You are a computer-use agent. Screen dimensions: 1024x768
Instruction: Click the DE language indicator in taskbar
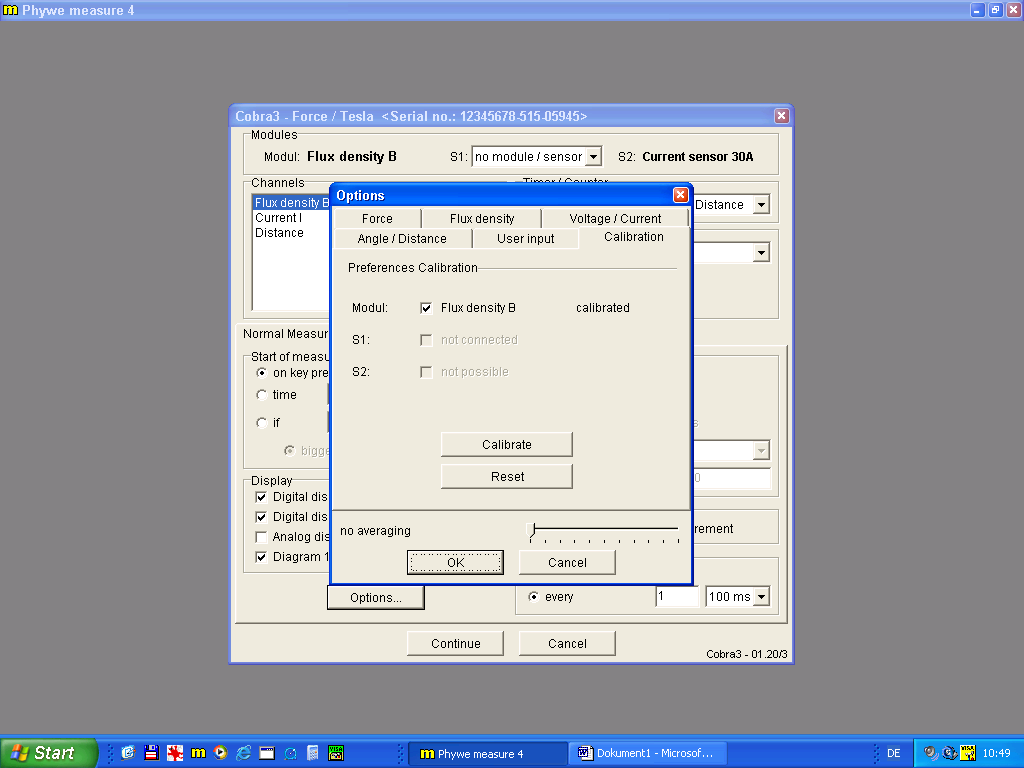click(x=893, y=753)
